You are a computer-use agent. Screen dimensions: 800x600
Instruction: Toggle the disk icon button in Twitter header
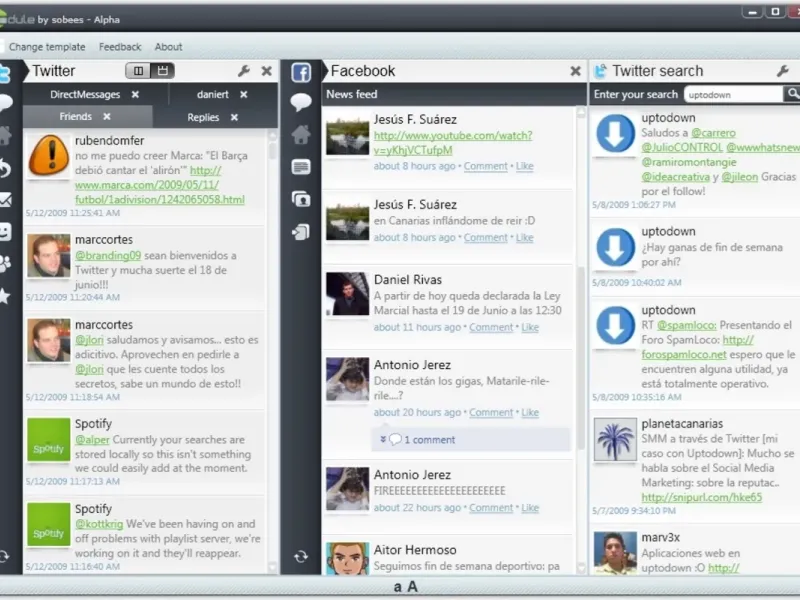tap(163, 71)
